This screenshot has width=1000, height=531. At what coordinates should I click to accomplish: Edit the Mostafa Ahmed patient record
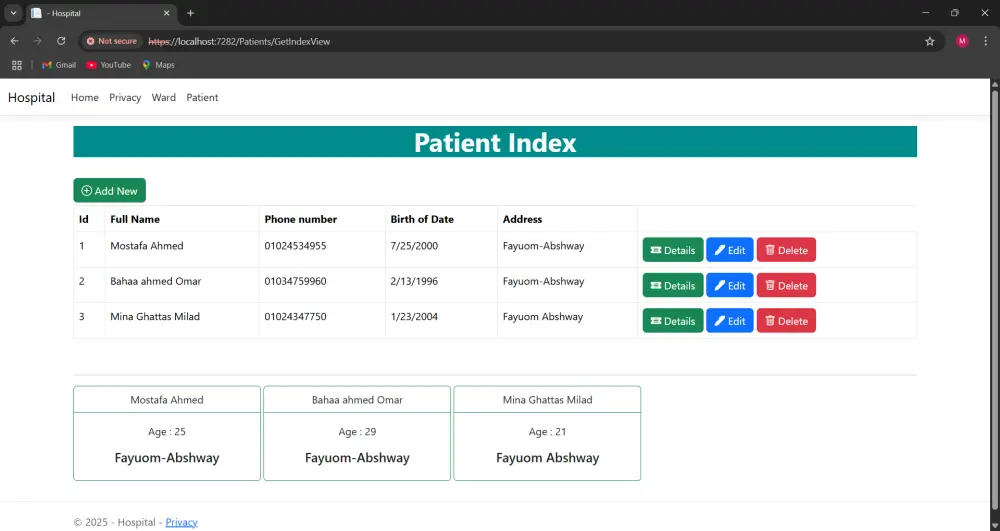tap(730, 250)
